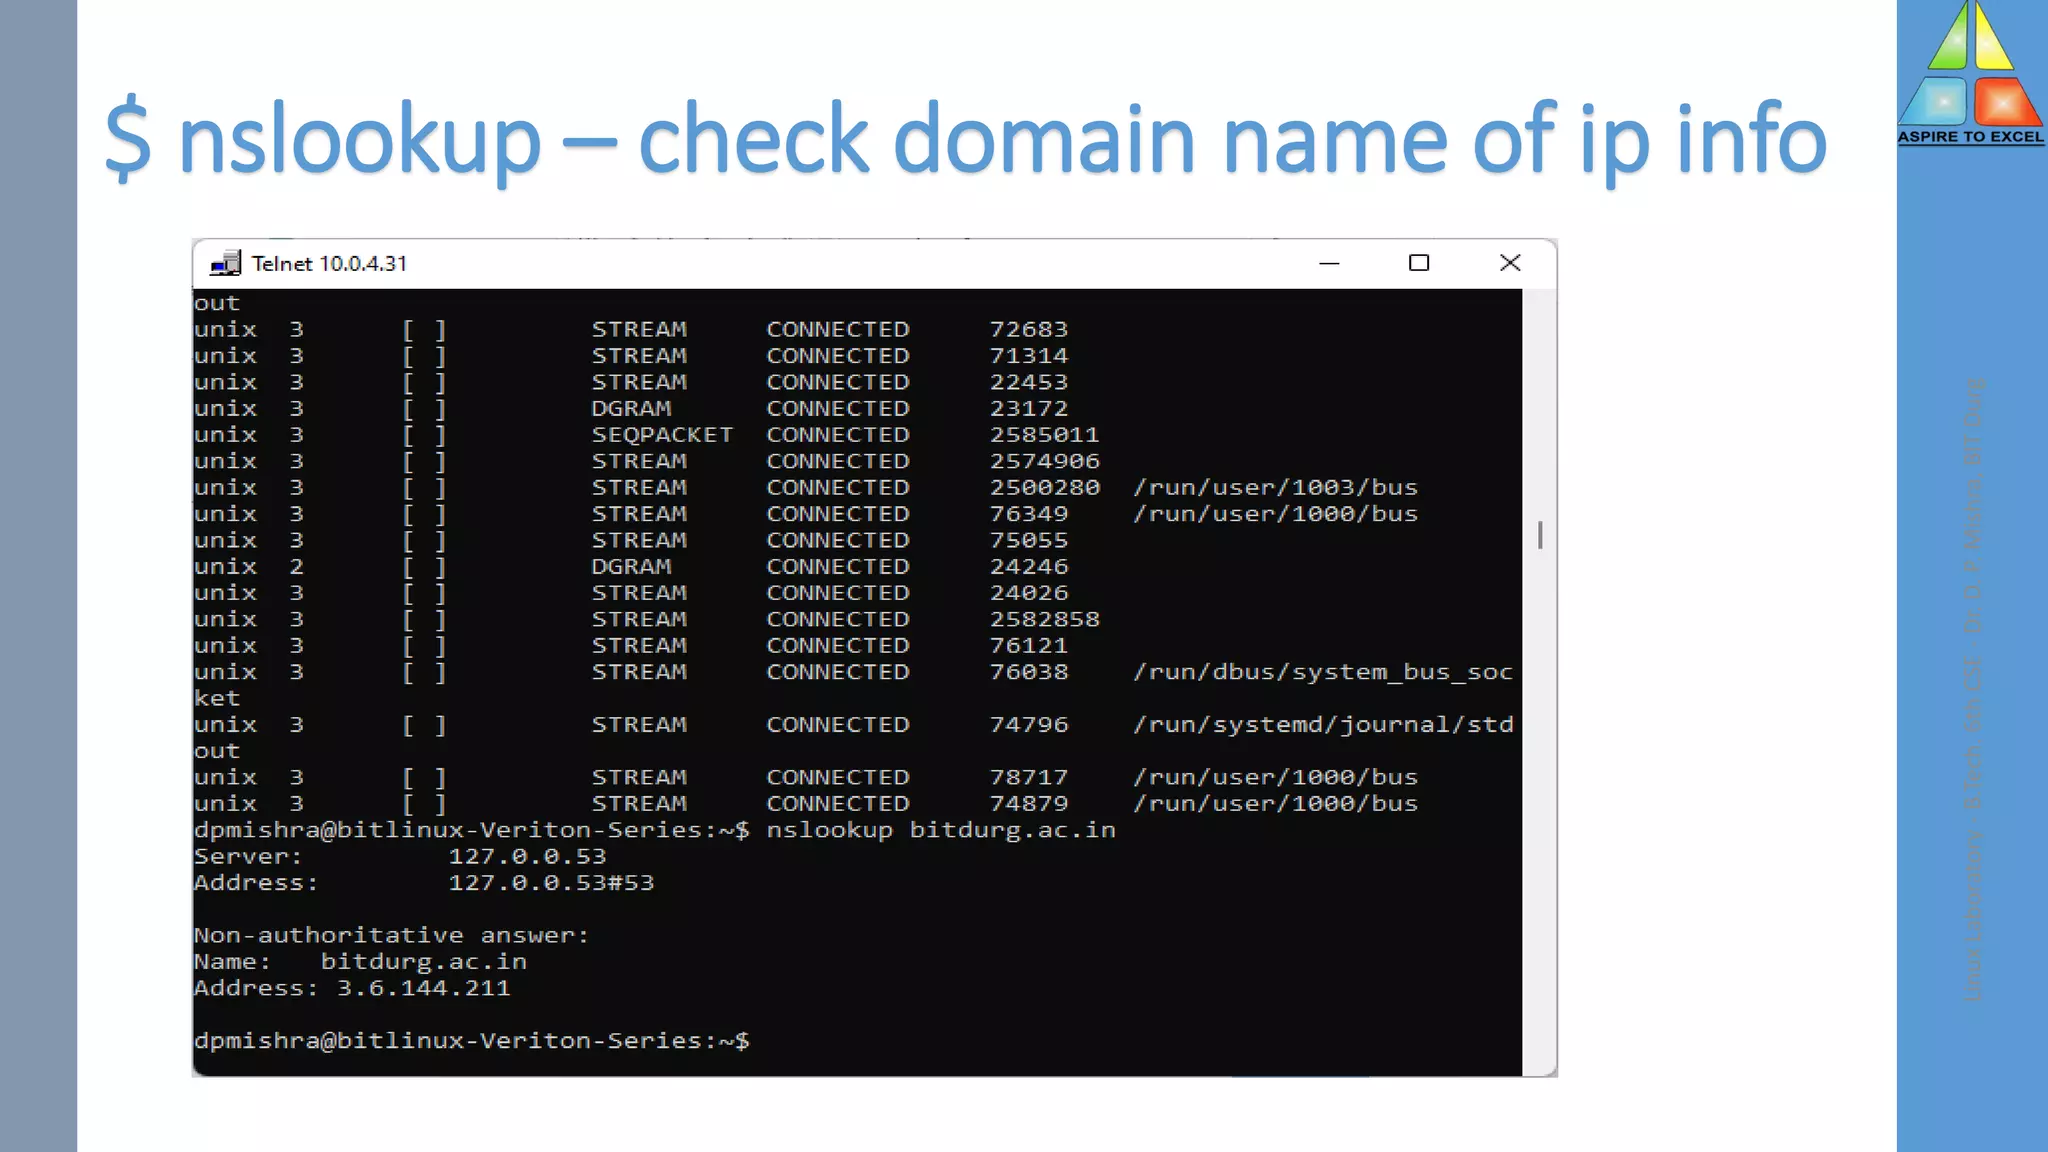The width and height of the screenshot is (2048, 1152).
Task: Click socket inode number 2574906
Action: coord(1045,461)
